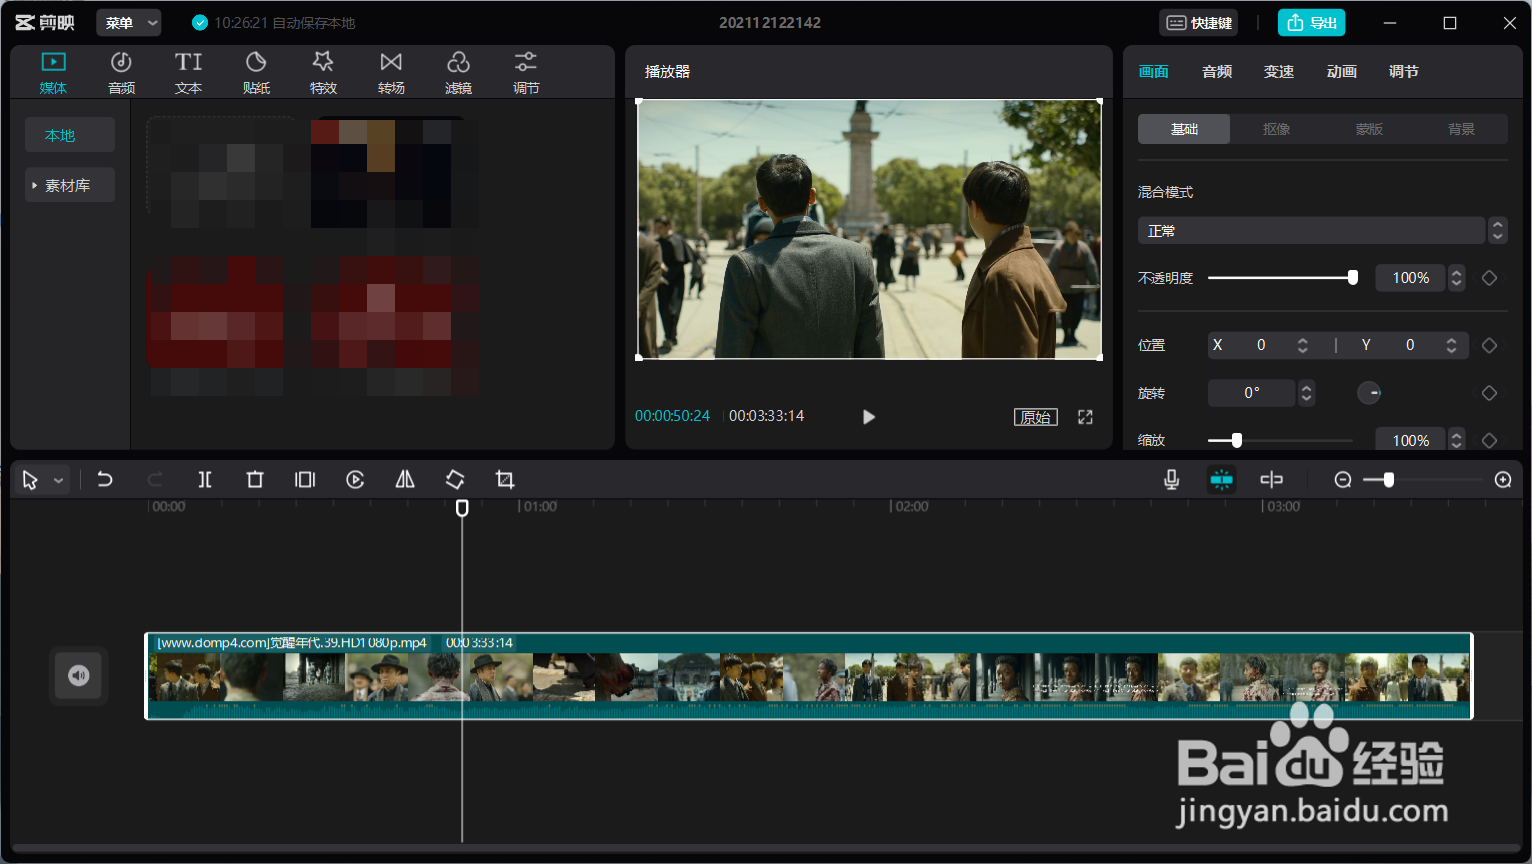1532x864 pixels.
Task: Open the 特效 (Effects) panel
Action: (x=323, y=73)
